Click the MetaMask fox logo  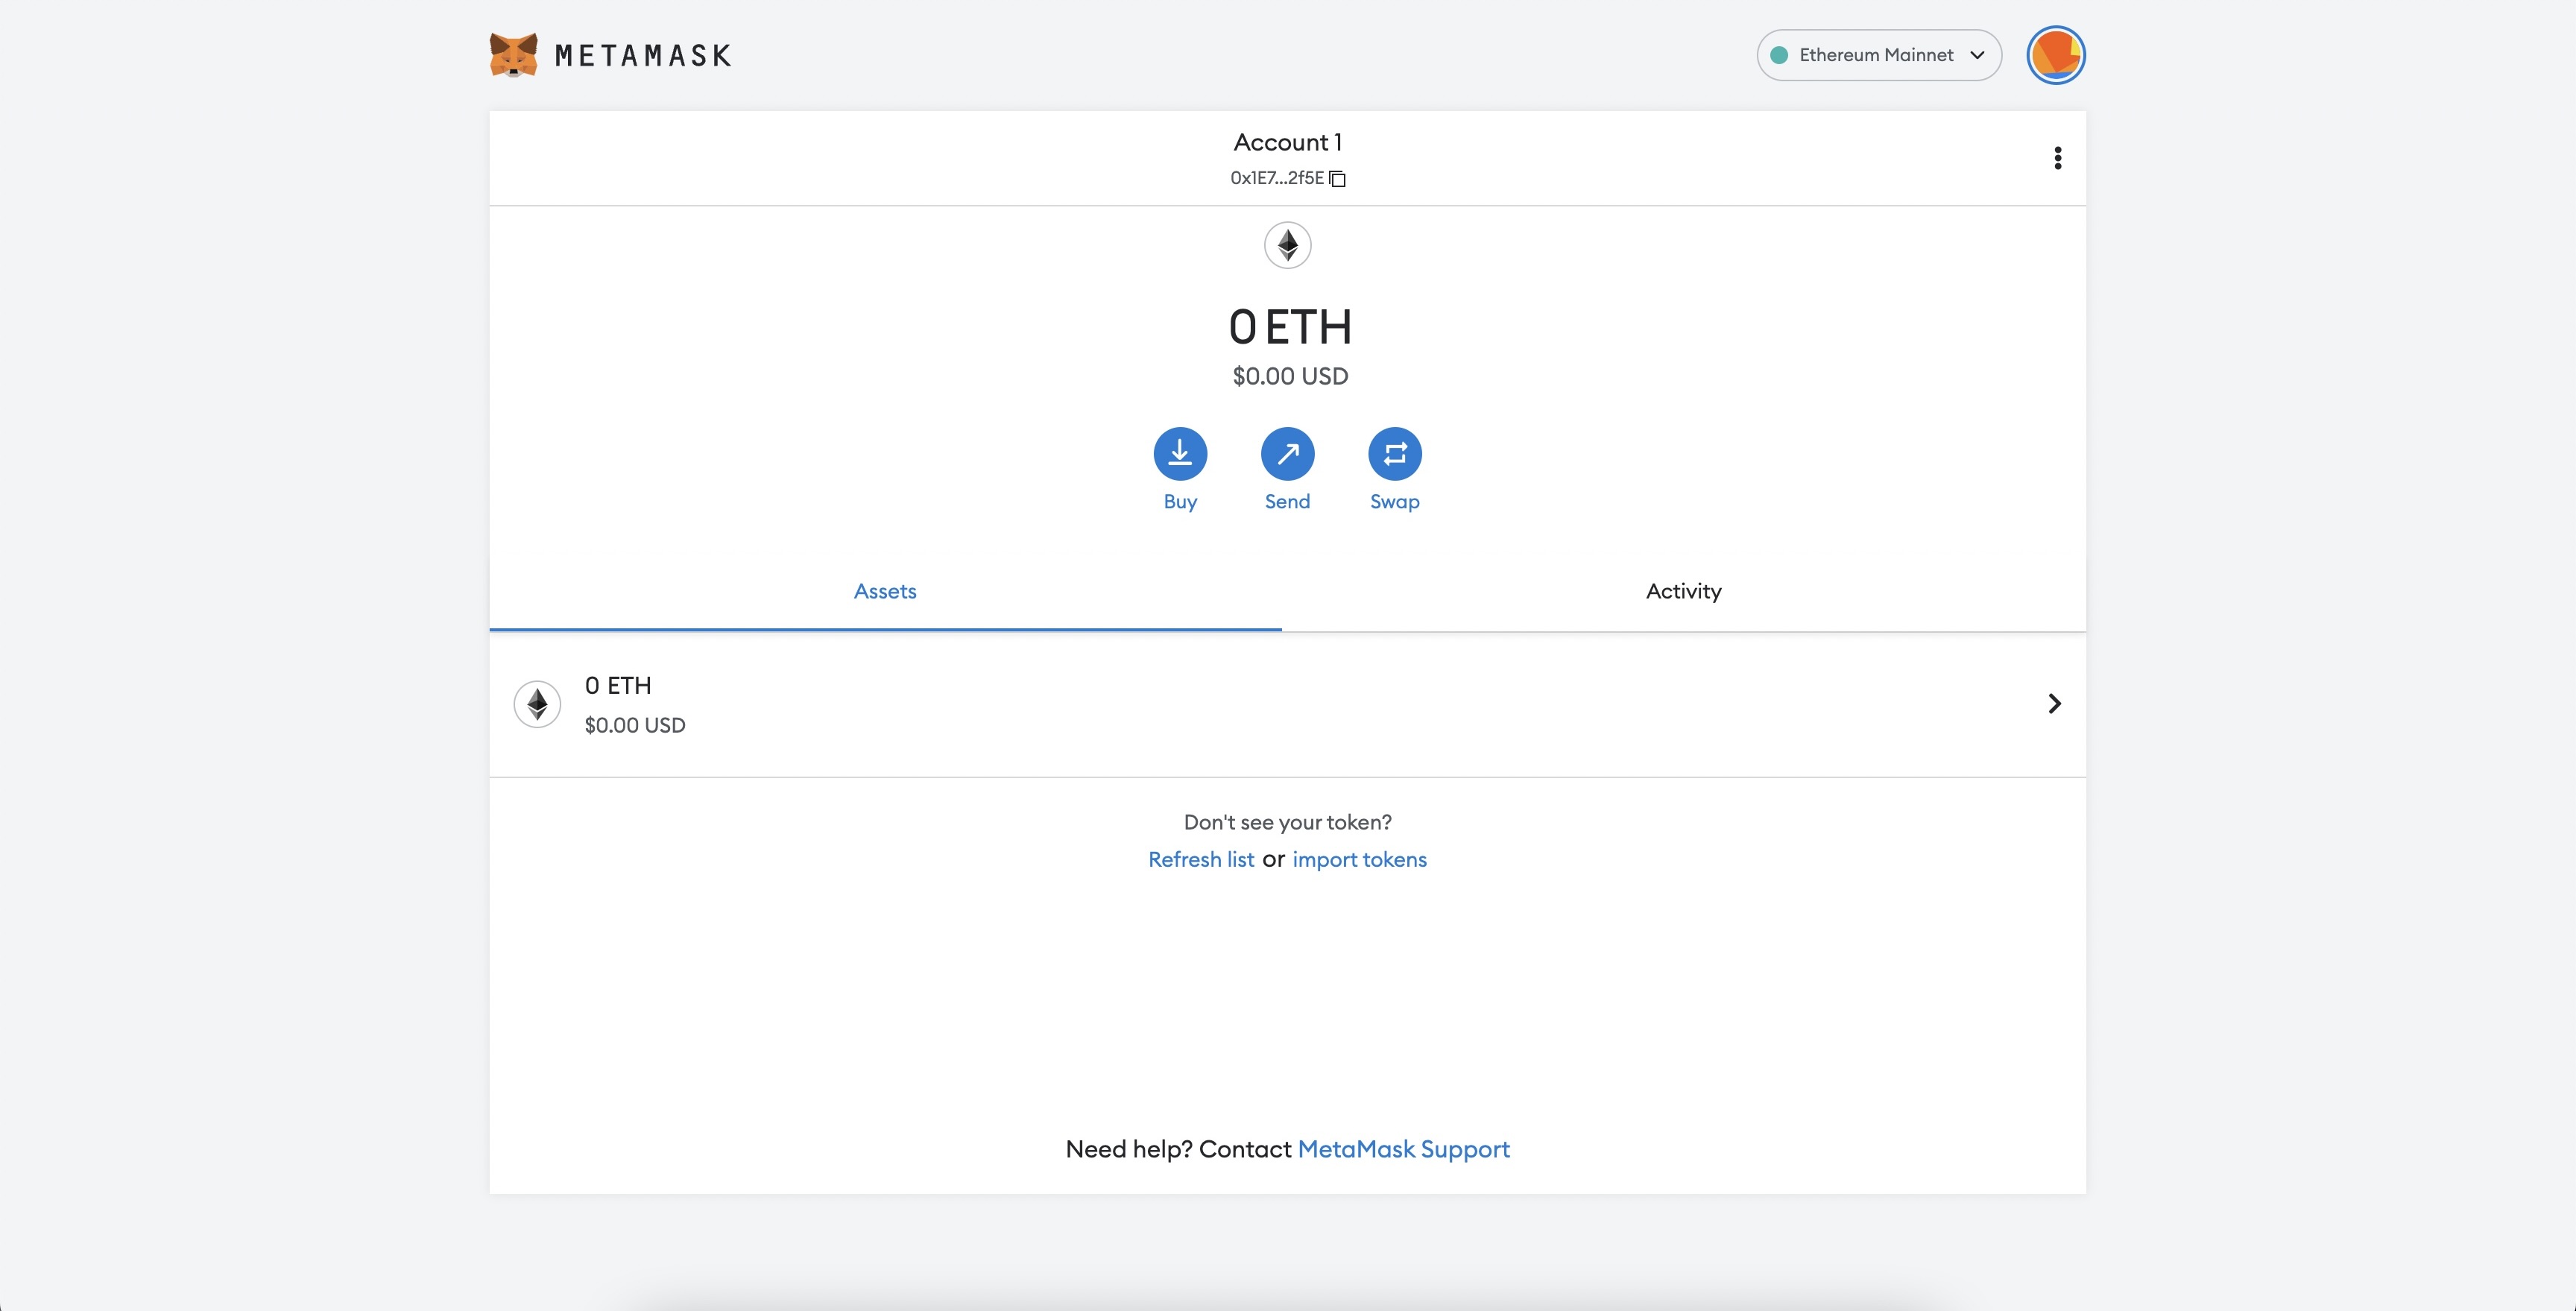[513, 55]
